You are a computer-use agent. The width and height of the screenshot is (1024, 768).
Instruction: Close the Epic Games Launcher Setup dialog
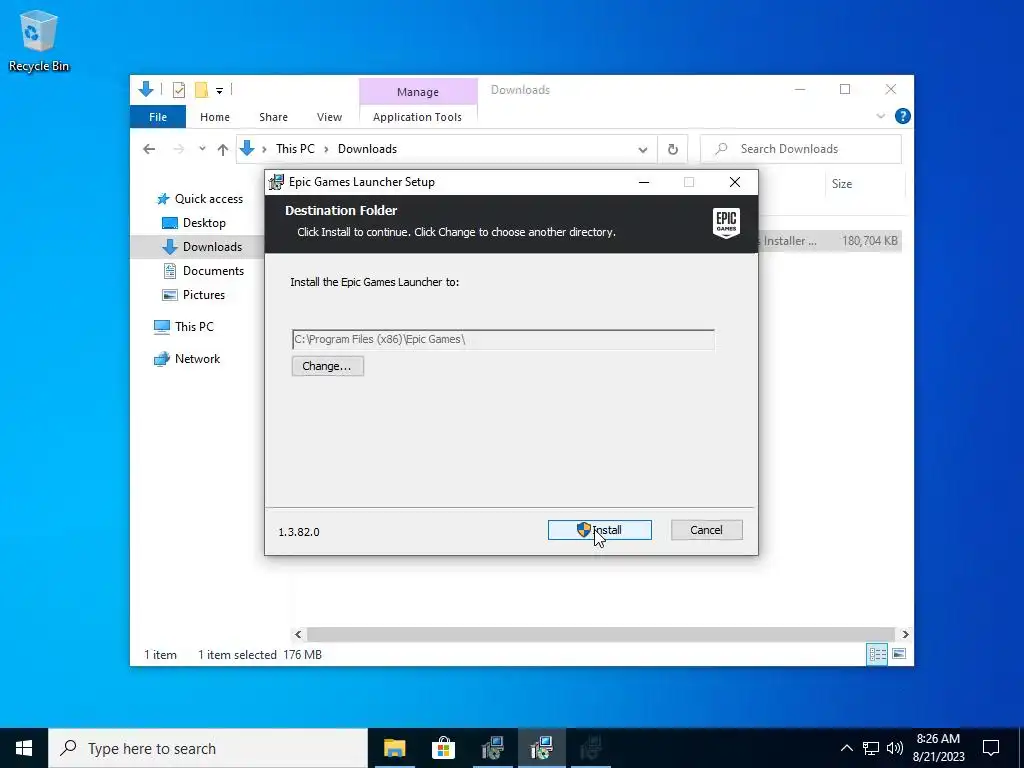pos(735,182)
